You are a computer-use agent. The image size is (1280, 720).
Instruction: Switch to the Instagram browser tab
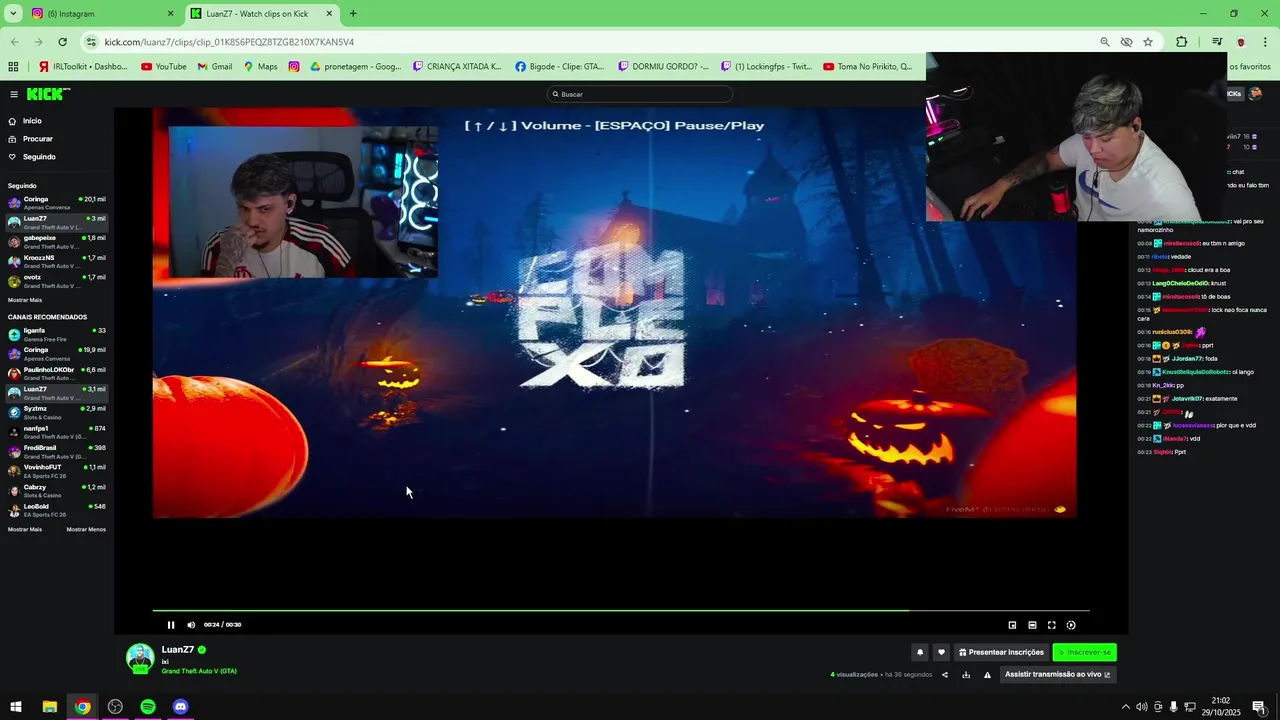pyautogui.click(x=101, y=14)
